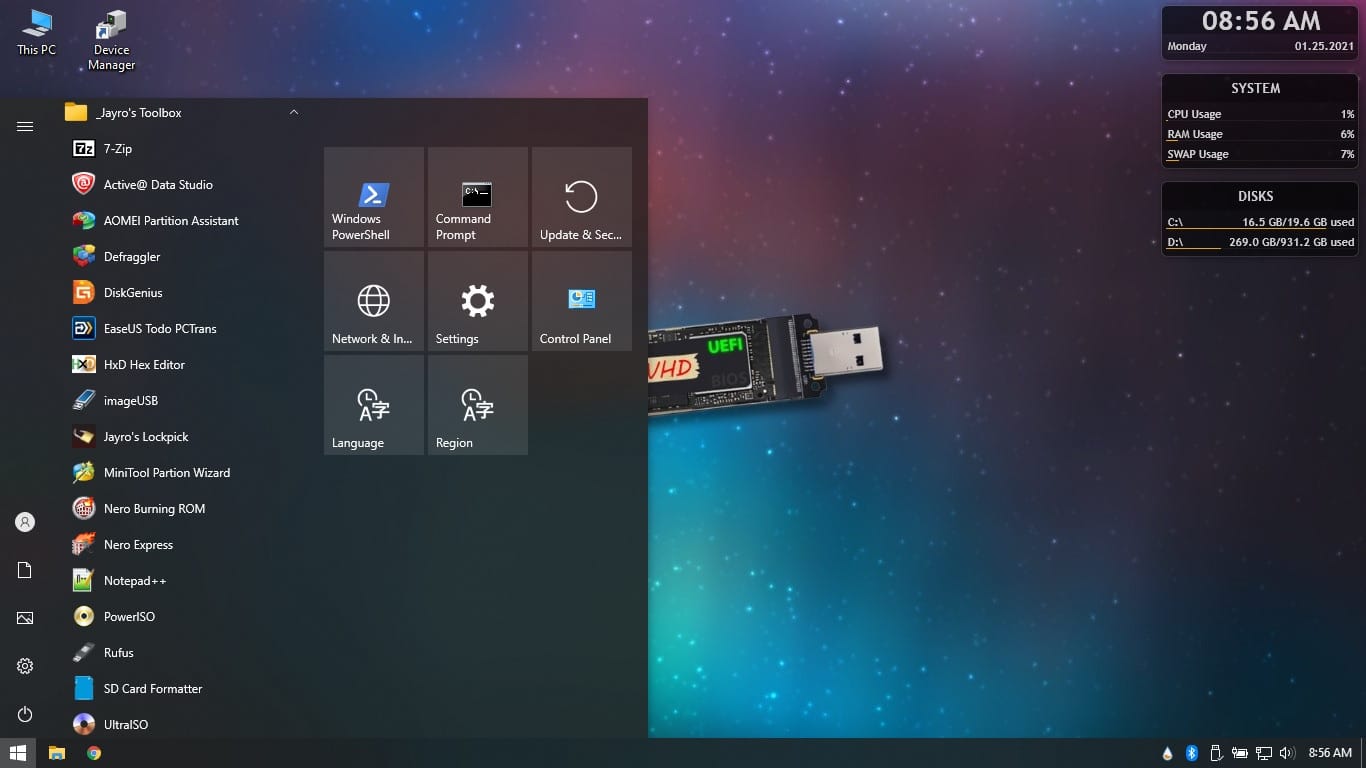Click the Power icon in Start
1366x768 pixels.
pyautogui.click(x=25, y=714)
